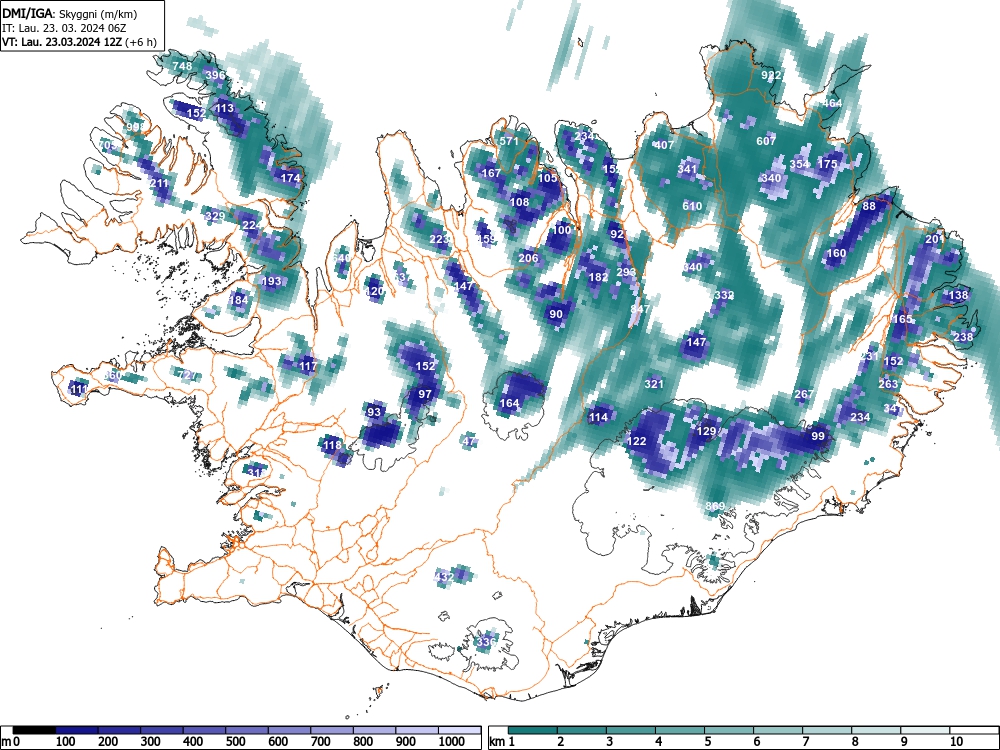Click the map value 336
The height and width of the screenshot is (750, 1000).
pos(486,641)
